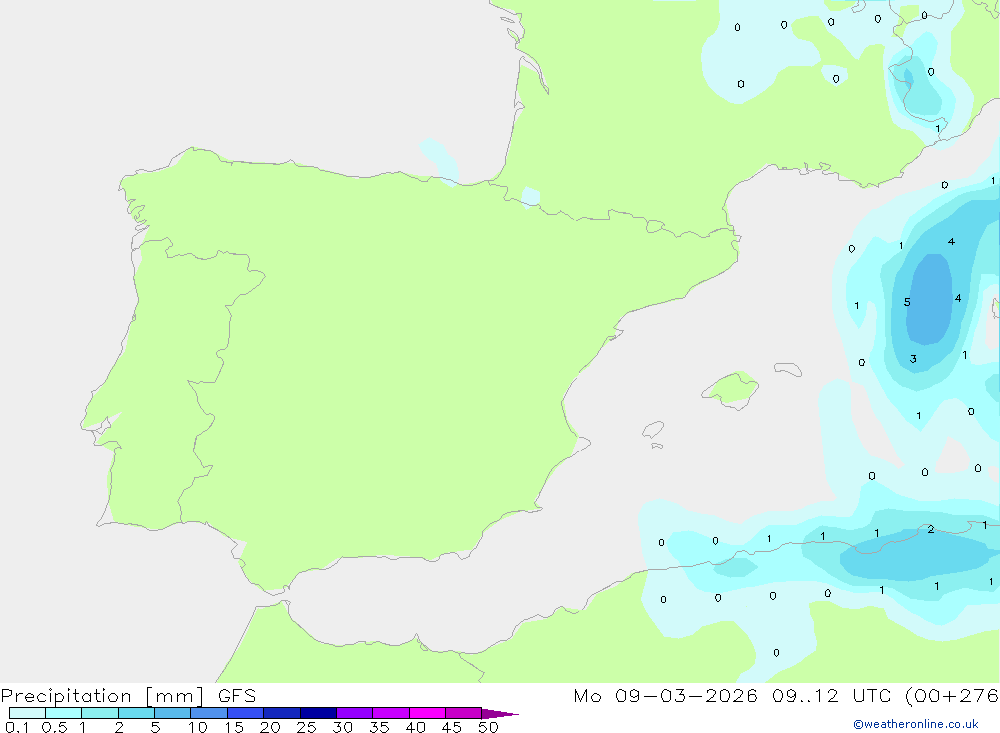This screenshot has height=733, width=1000.
Task: Pick the 40–45 mm magenta legend swatch
Action: click(427, 713)
